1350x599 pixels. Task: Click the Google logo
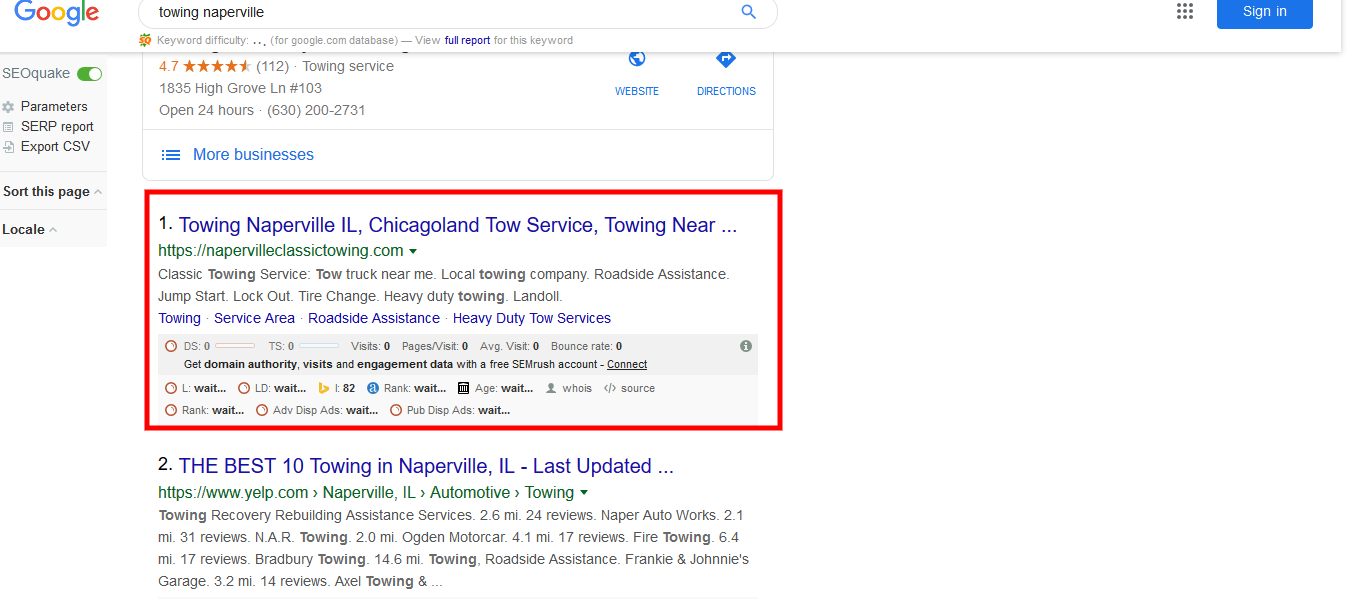pyautogui.click(x=56, y=12)
